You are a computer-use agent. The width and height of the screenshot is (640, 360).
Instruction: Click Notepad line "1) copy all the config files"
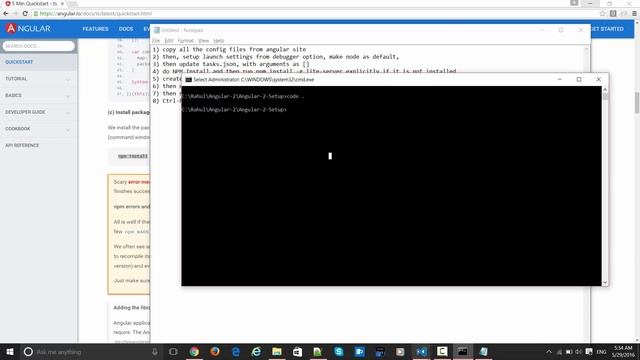click(229, 49)
